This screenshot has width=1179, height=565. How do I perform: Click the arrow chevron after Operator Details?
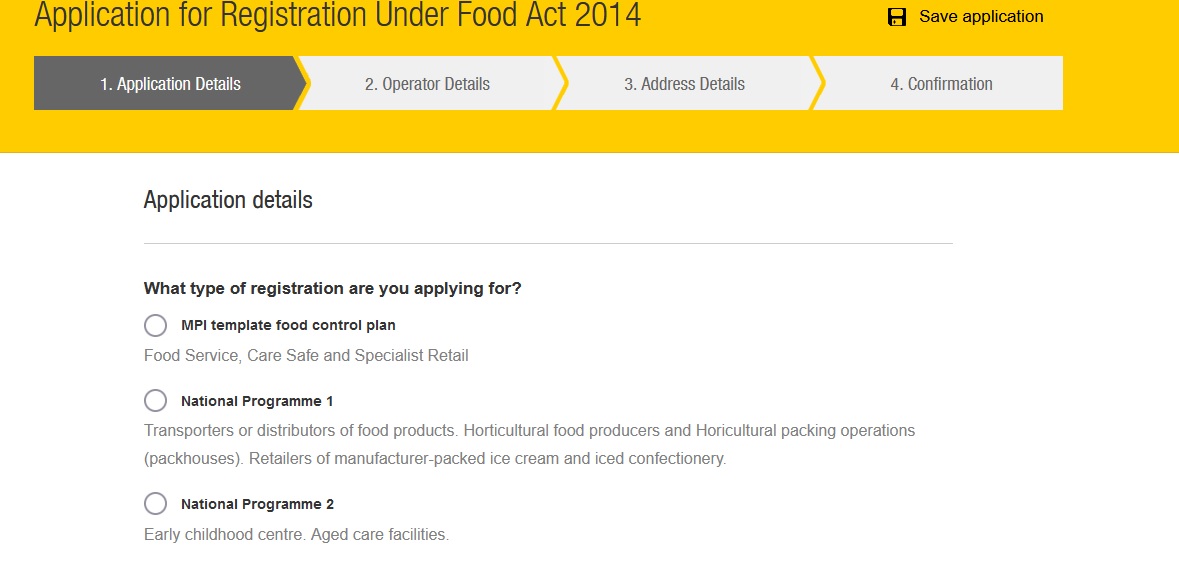[561, 84]
